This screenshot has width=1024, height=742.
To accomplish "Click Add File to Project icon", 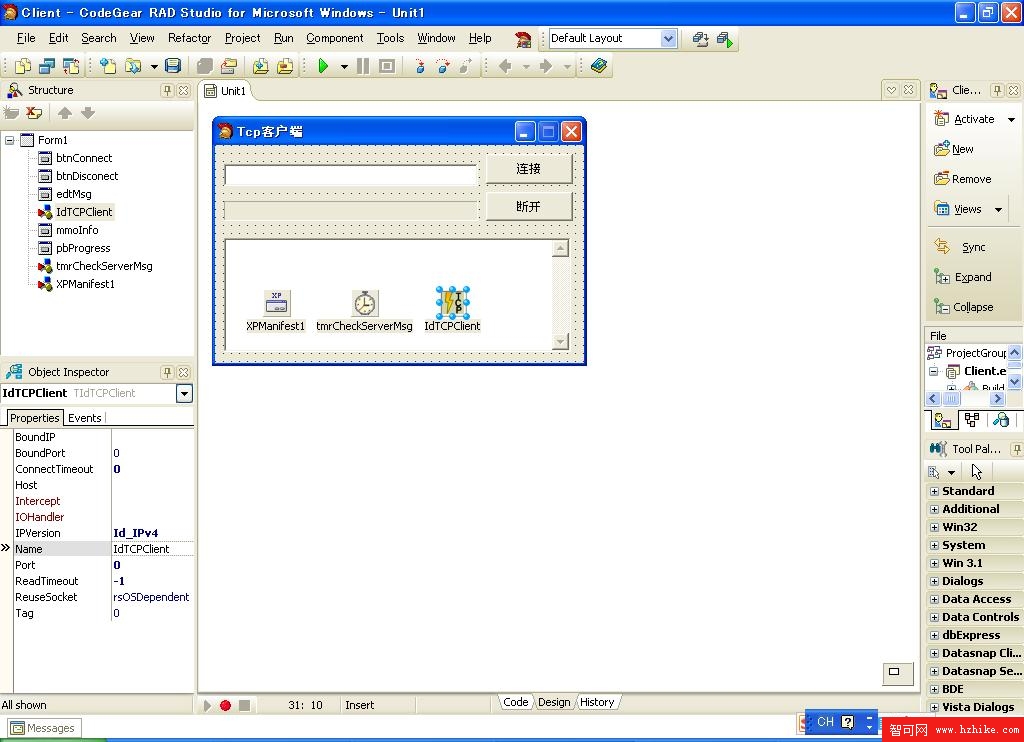I will point(261,66).
